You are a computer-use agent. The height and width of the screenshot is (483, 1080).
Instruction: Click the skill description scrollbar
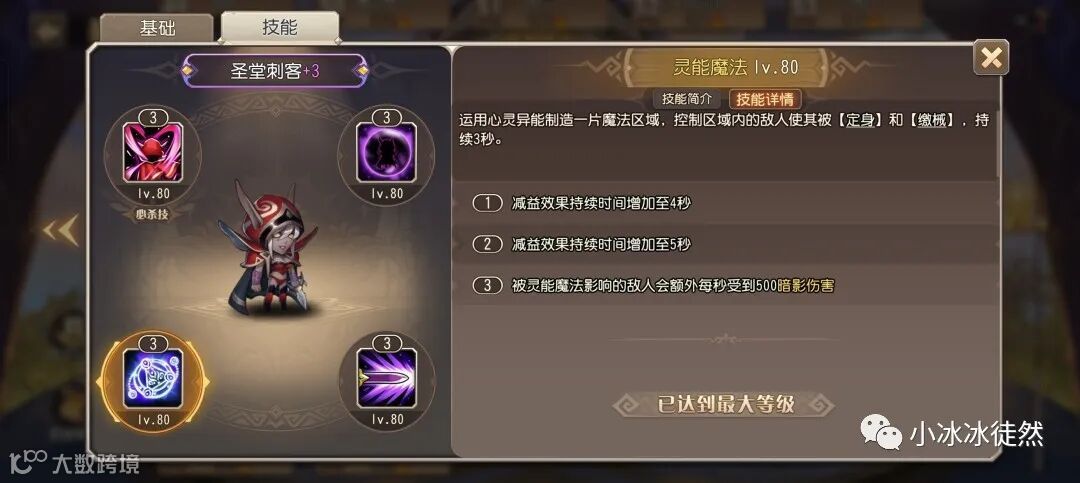pos(997,141)
